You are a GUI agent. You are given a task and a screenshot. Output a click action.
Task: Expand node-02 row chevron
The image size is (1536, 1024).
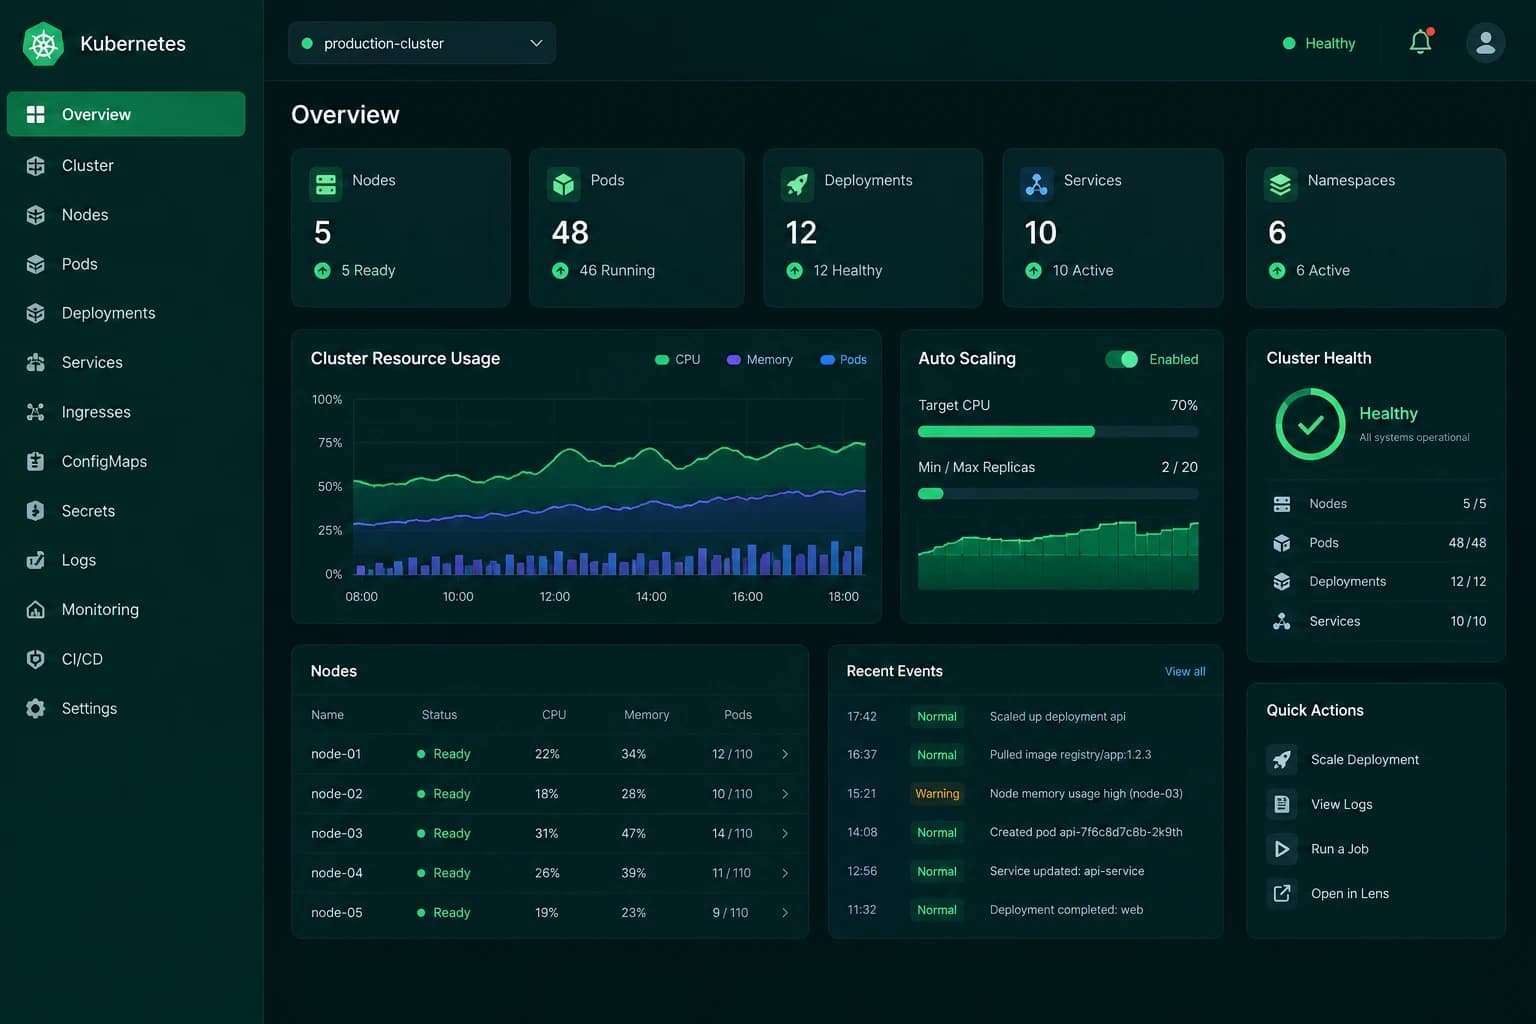785,794
